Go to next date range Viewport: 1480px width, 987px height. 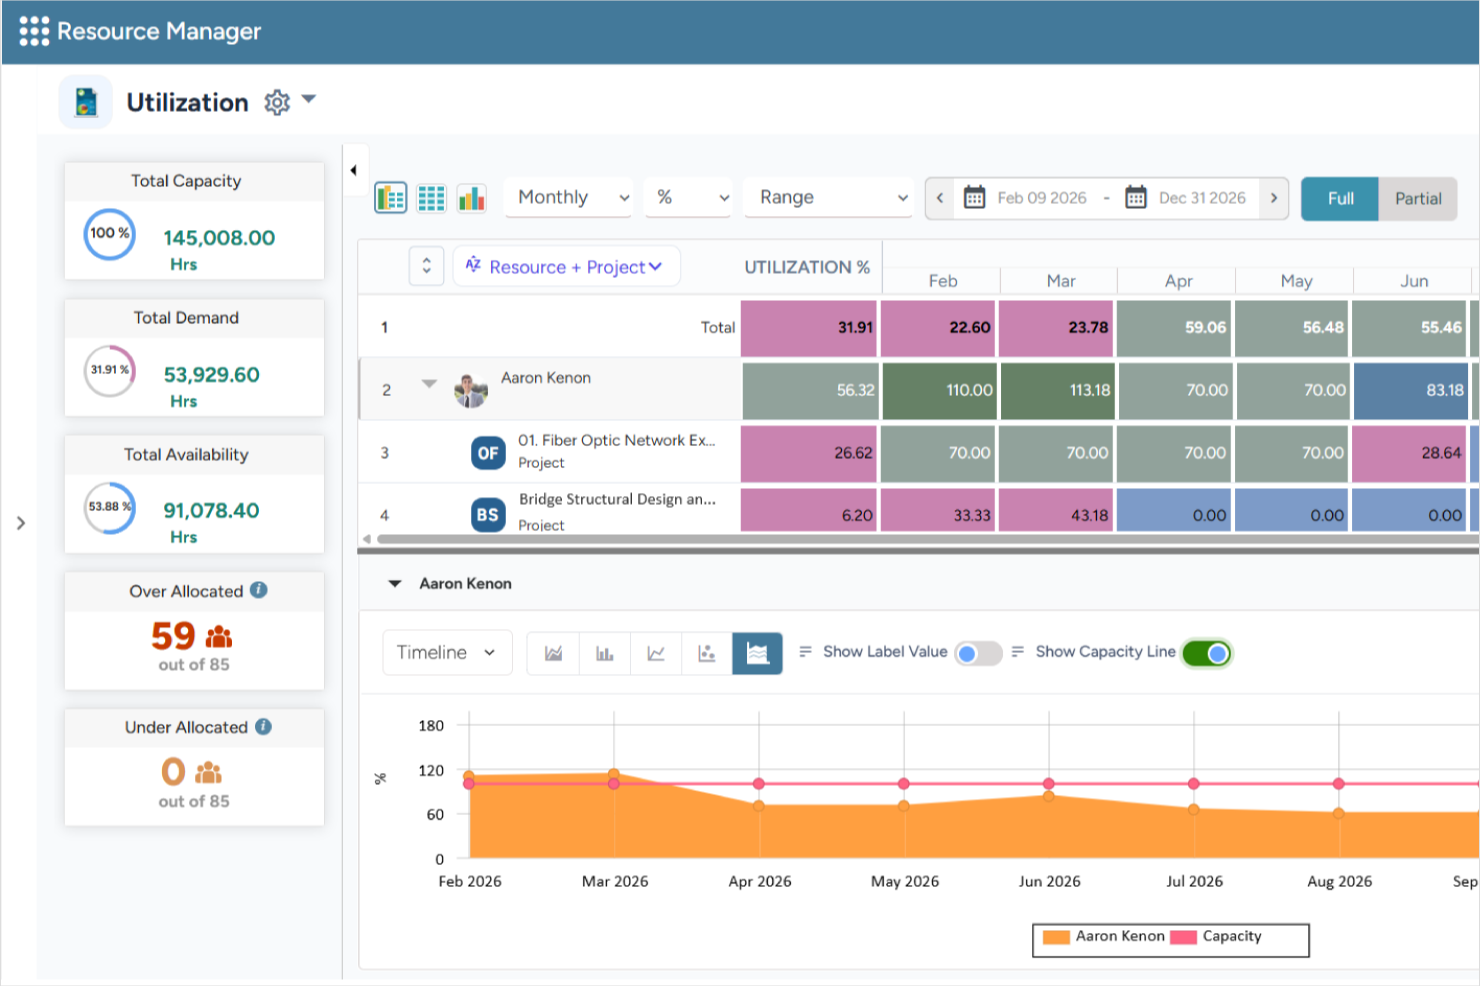click(1274, 198)
